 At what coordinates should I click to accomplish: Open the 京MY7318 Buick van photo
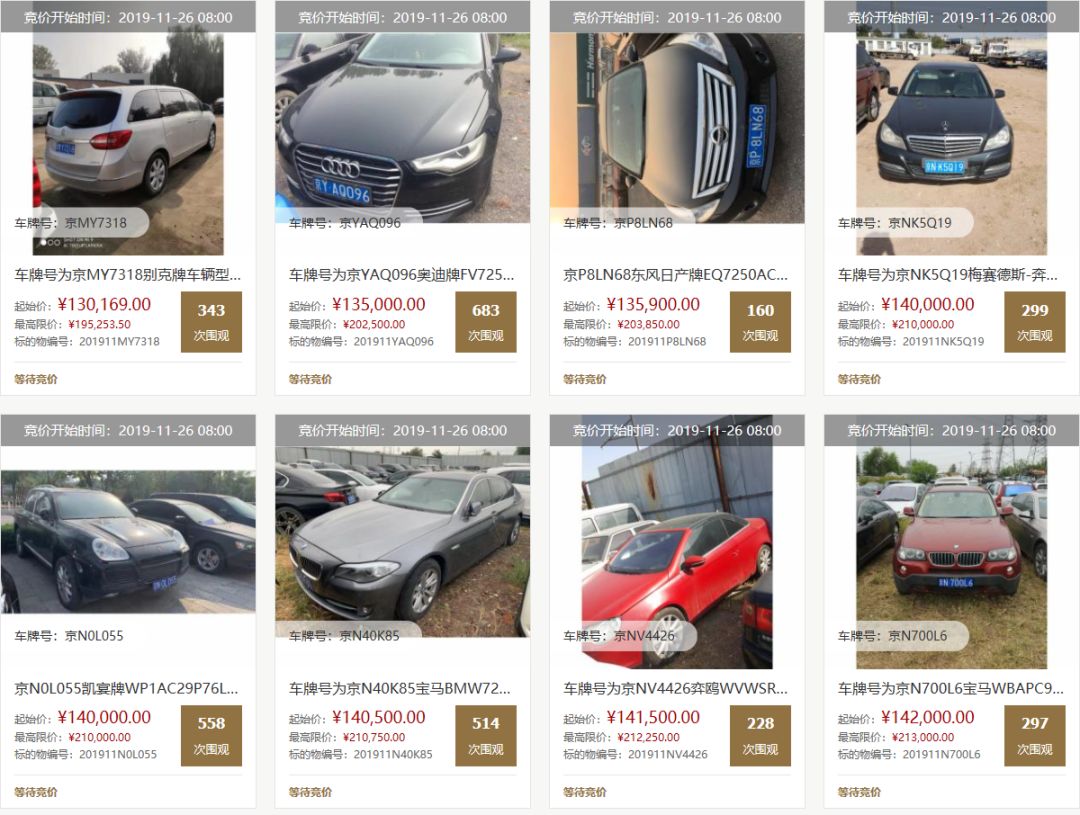point(128,143)
